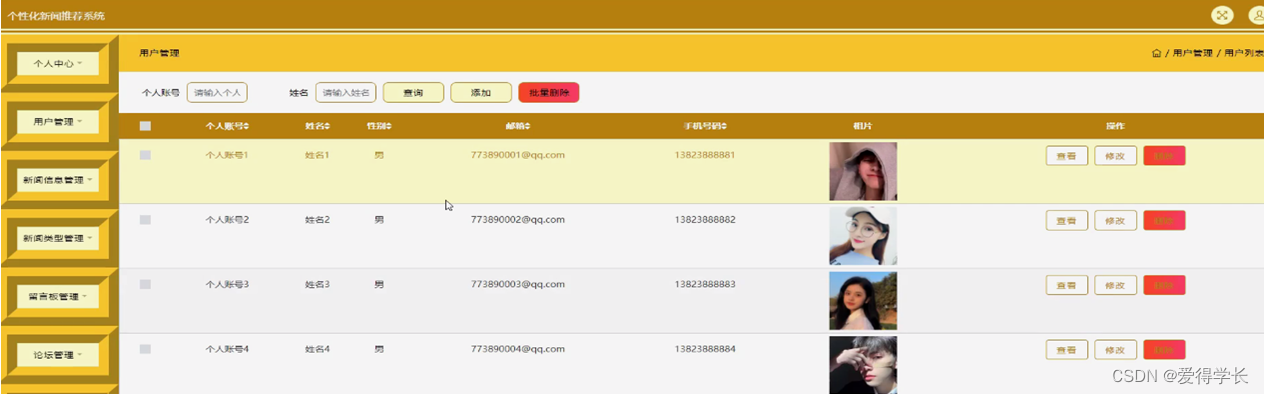Click the 个人账号2 cell text
This screenshot has width=1264, height=394.
coord(227,219)
